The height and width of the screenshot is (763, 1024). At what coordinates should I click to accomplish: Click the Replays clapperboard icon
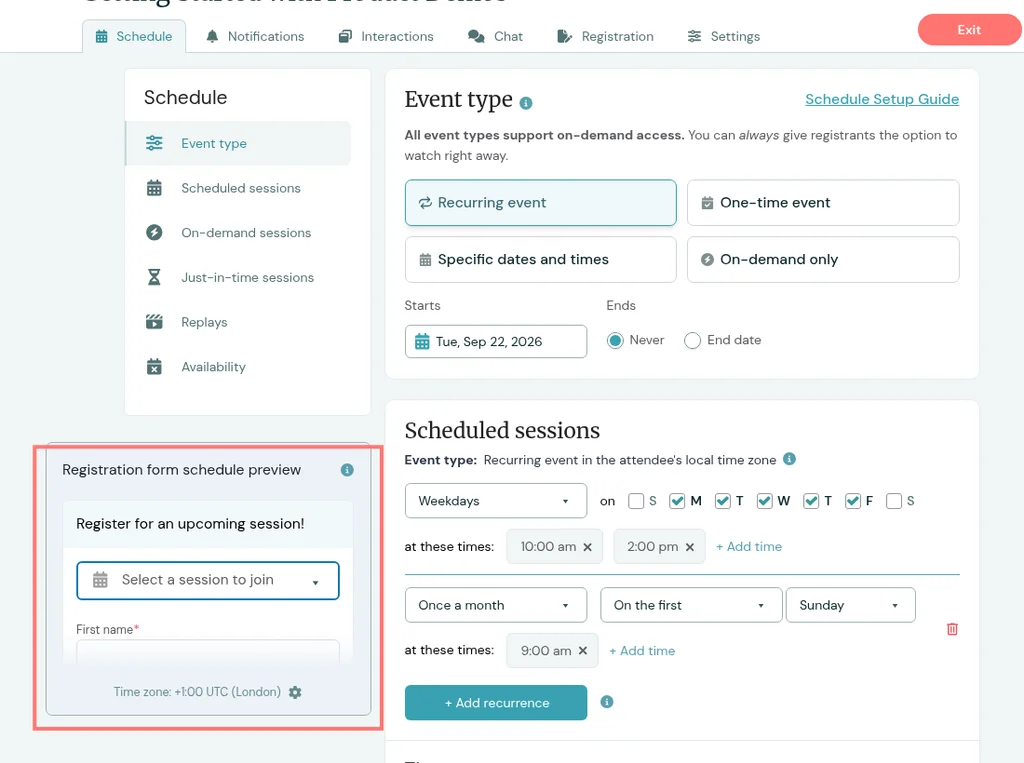154,322
